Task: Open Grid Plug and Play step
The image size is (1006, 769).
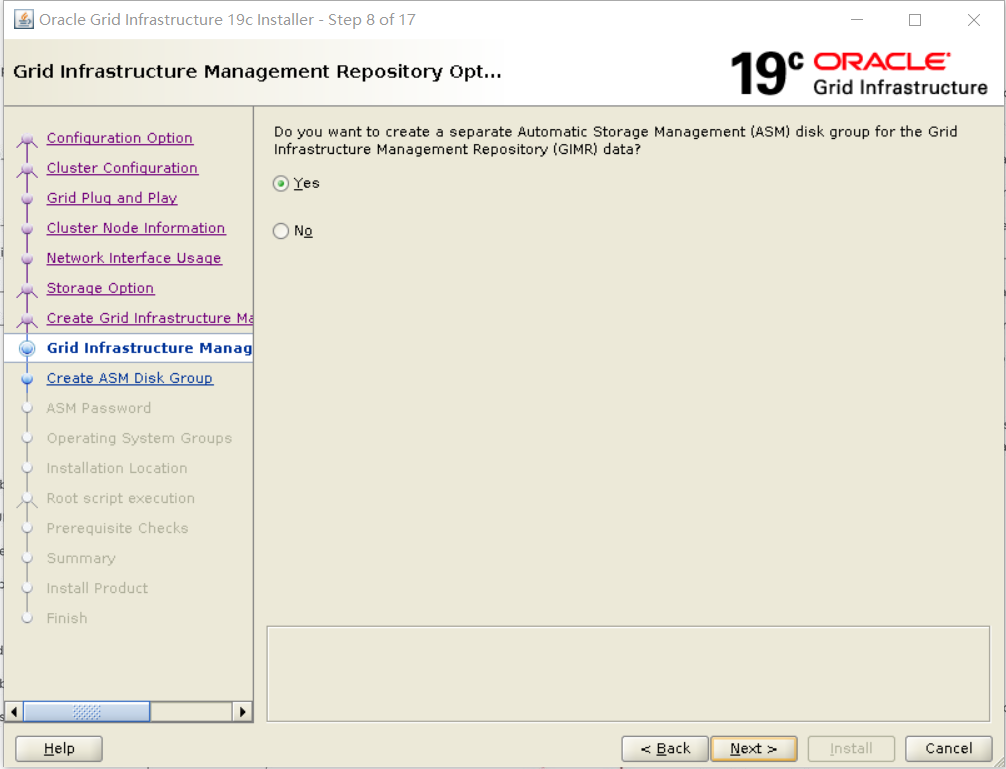Action: click(x=112, y=198)
